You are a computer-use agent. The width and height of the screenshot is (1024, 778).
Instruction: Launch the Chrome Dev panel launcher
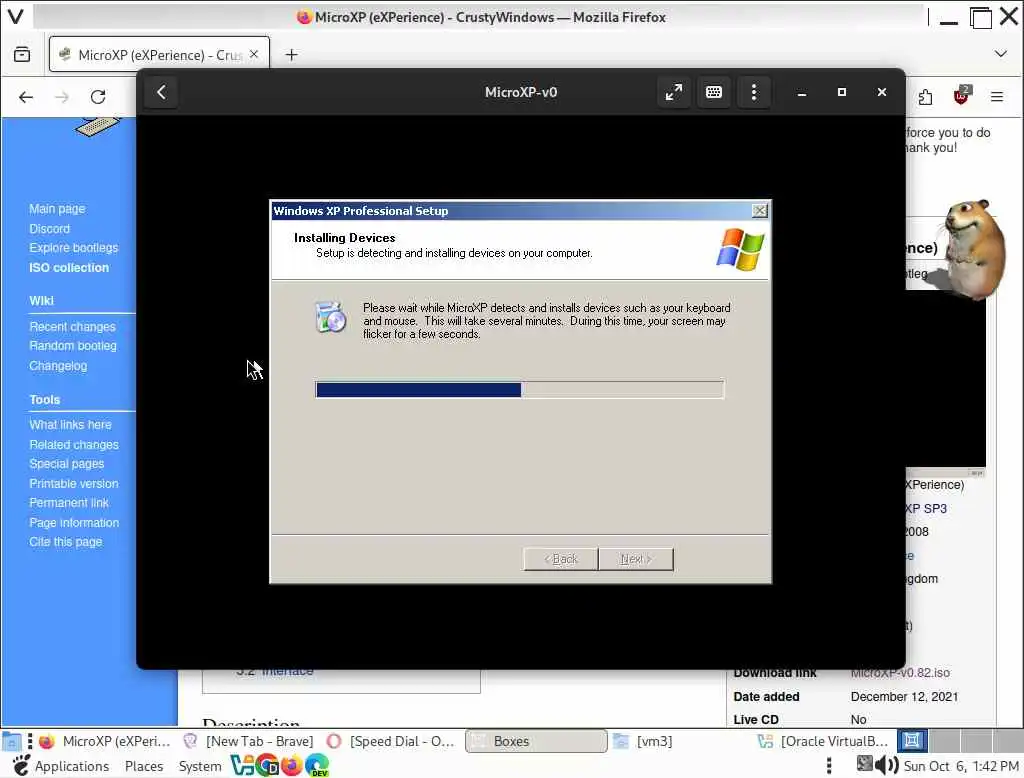(x=267, y=765)
